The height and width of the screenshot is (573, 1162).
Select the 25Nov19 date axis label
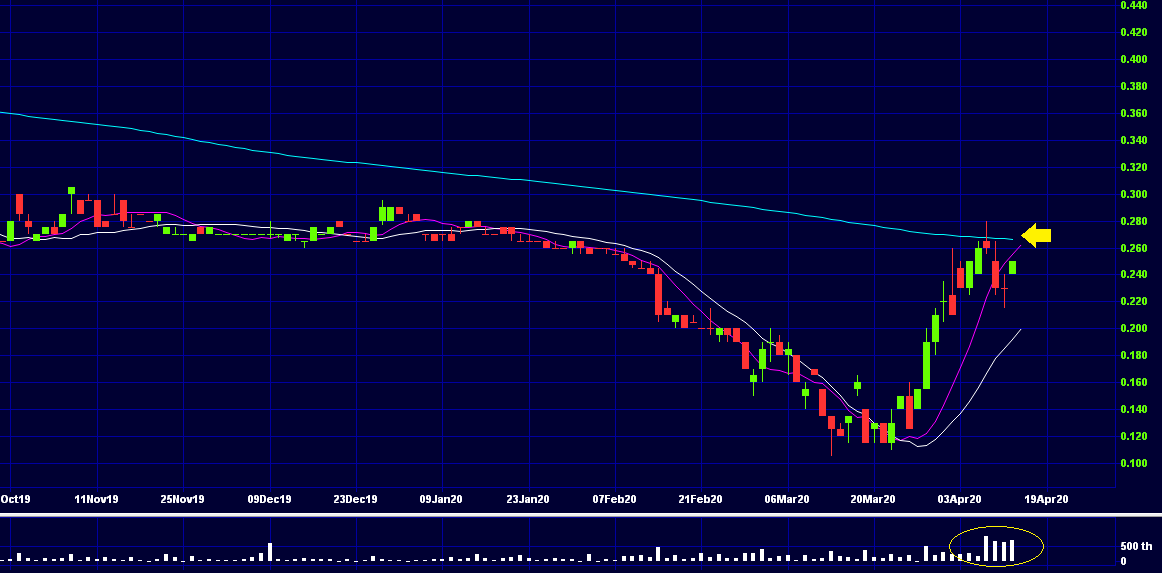click(x=182, y=500)
